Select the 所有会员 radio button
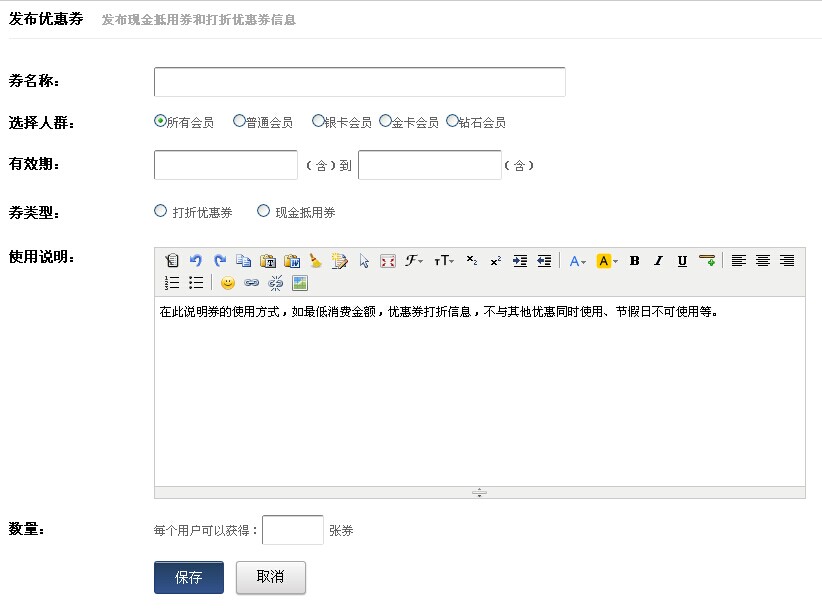 (160, 121)
